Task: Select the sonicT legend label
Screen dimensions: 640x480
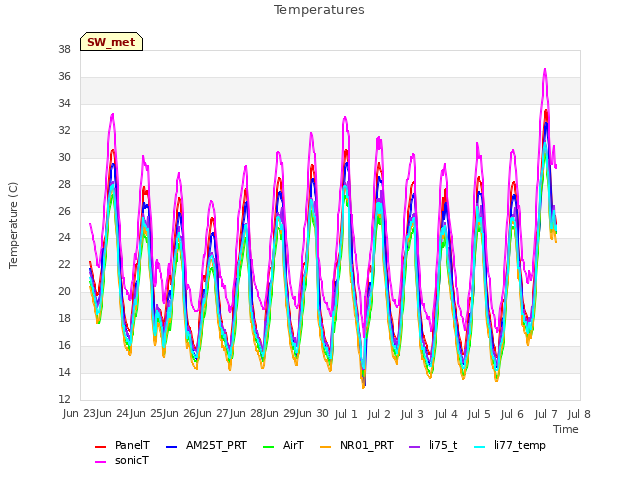Action: point(132,460)
